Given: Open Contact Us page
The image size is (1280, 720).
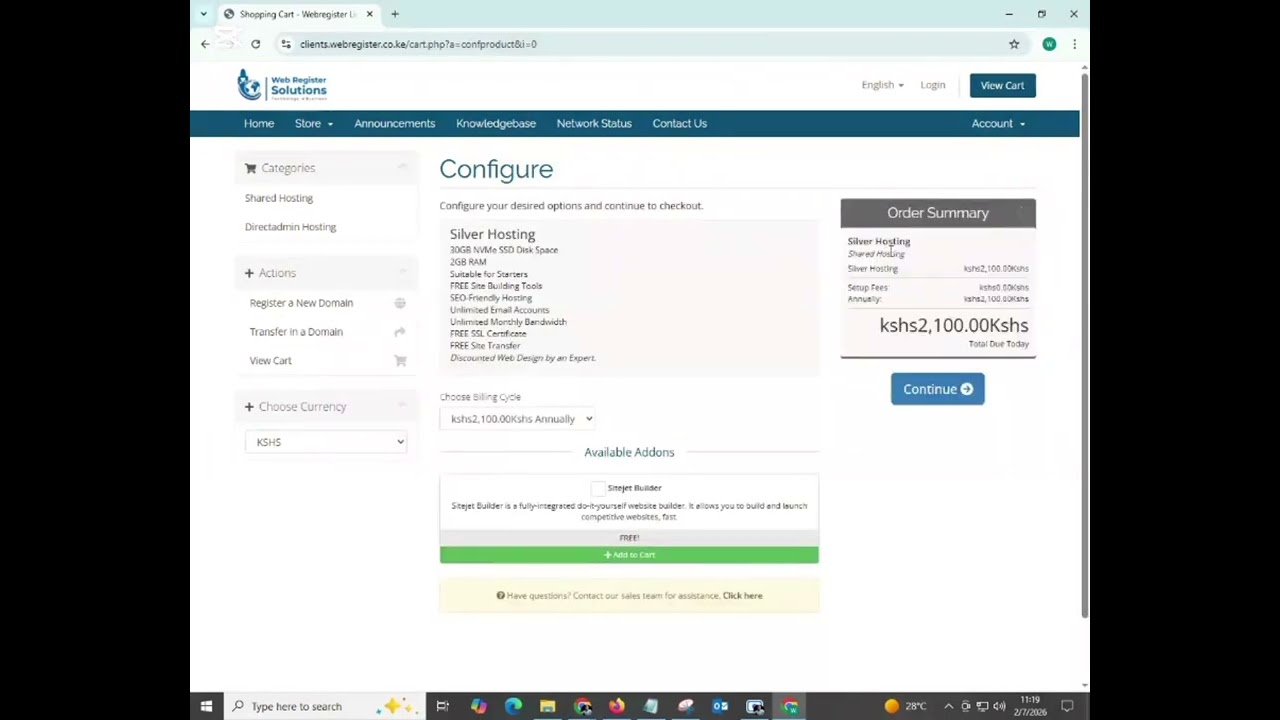Looking at the screenshot, I should (680, 123).
